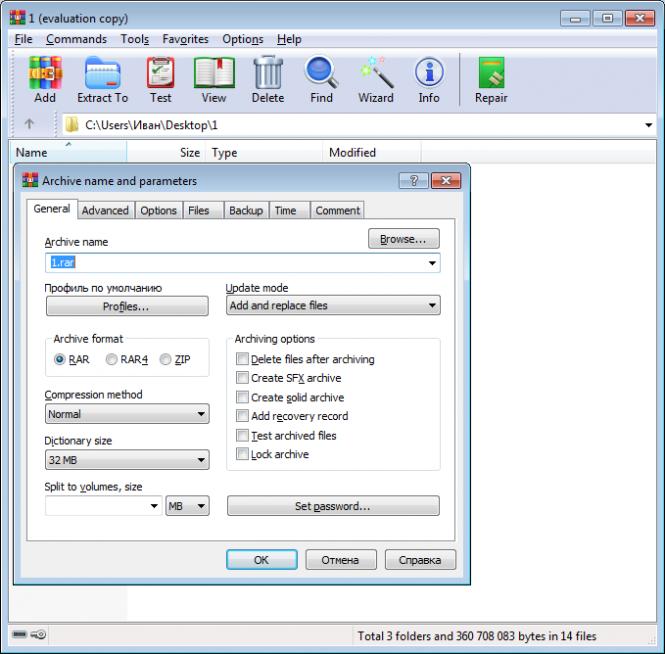Click the Delete trash can icon

[268, 79]
